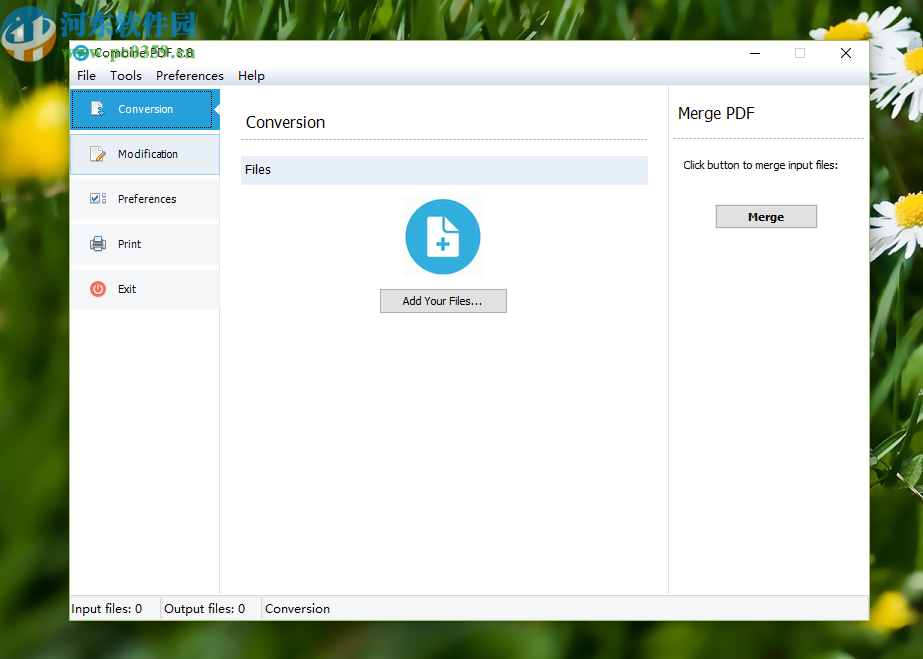Click the Conversion label in status bar
Screen dimensions: 923x659
coord(297,608)
